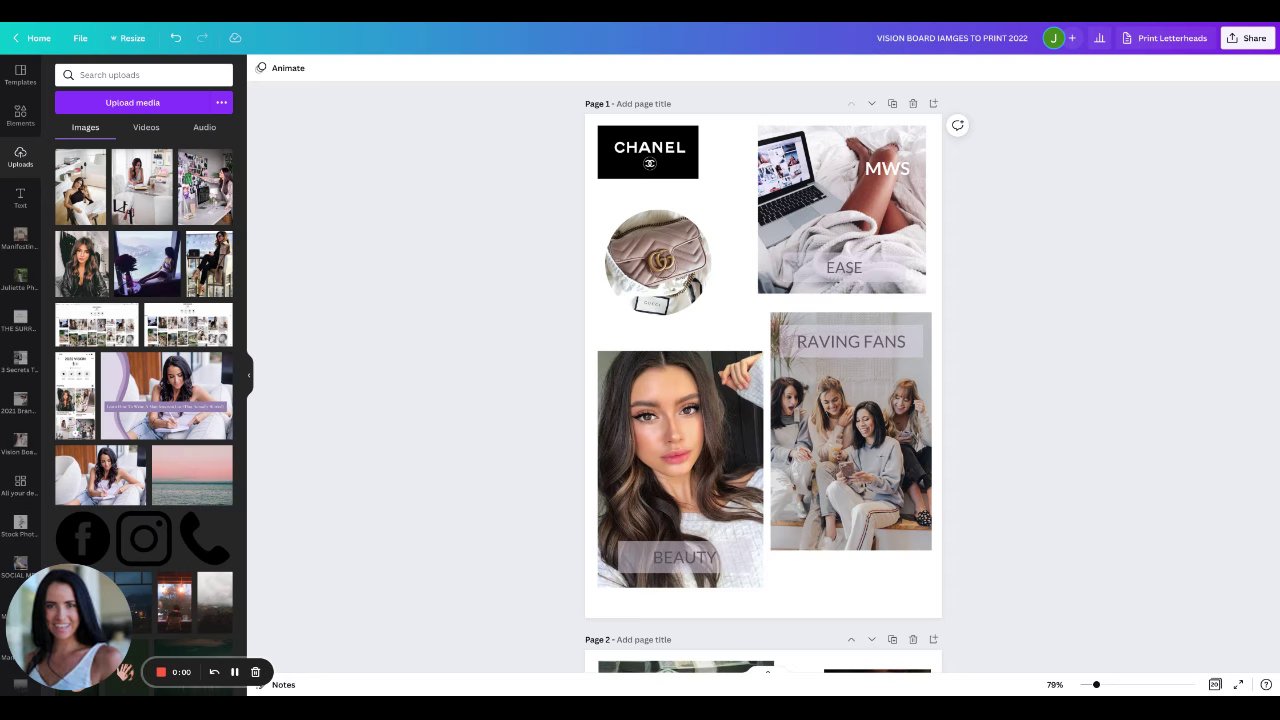This screenshot has width=1280, height=720.
Task: Select the phone icon upload thumbnail
Action: tap(204, 538)
